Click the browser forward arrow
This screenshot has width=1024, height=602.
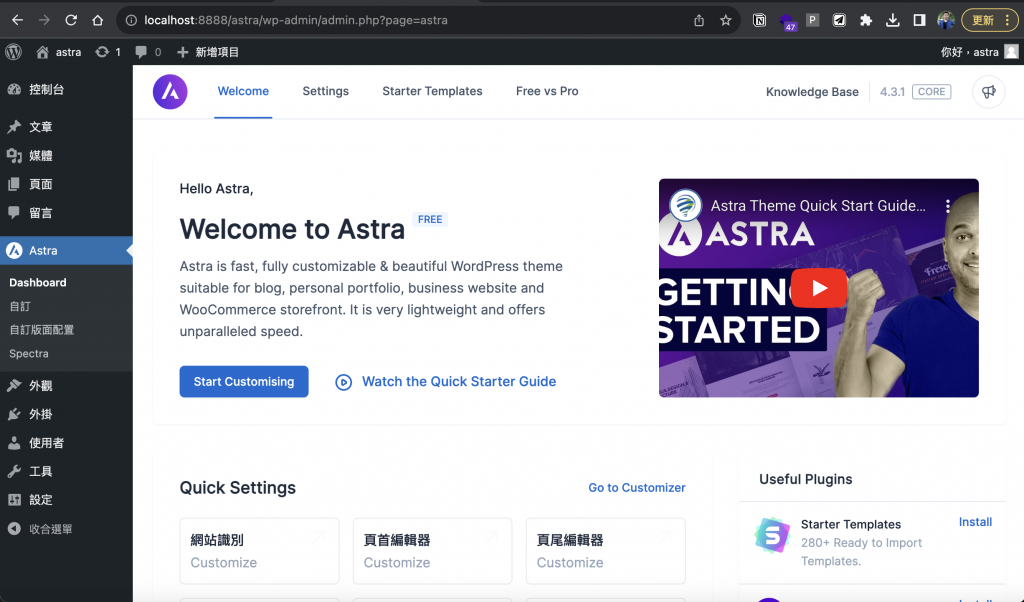coord(44,20)
